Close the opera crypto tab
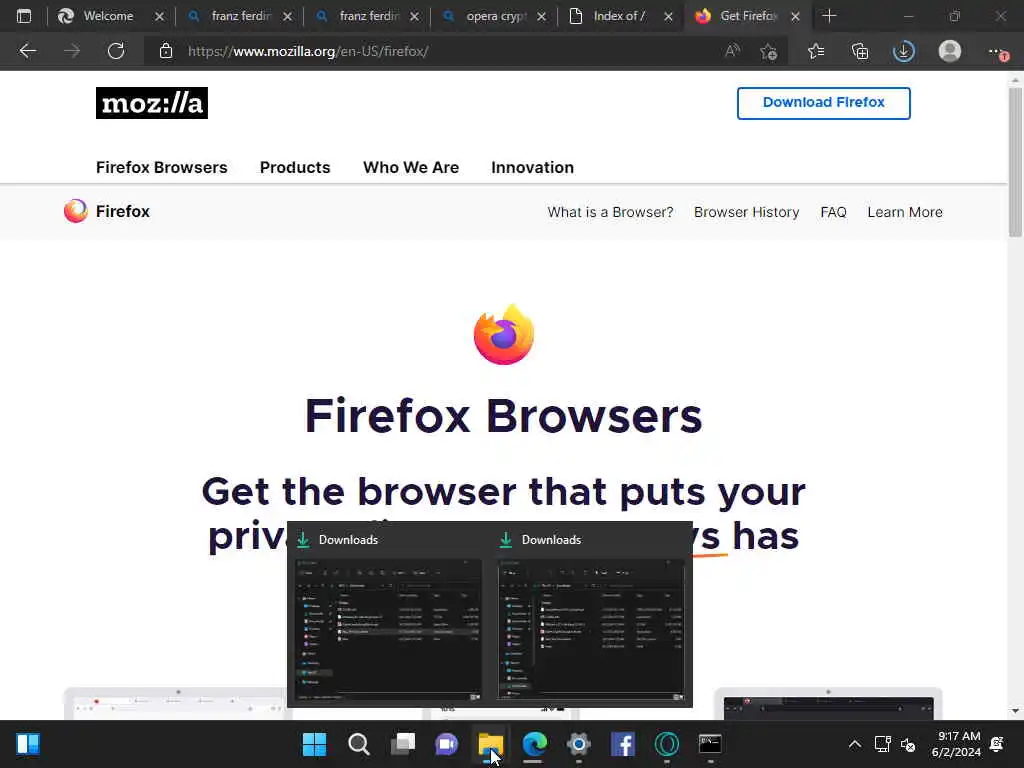This screenshot has width=1024, height=768. click(x=541, y=17)
